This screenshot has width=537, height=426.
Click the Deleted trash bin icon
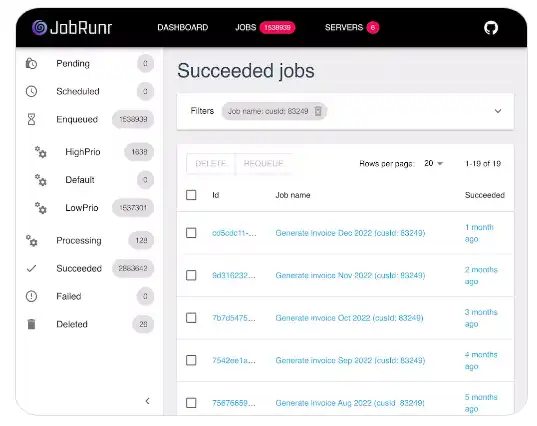[x=31, y=324]
